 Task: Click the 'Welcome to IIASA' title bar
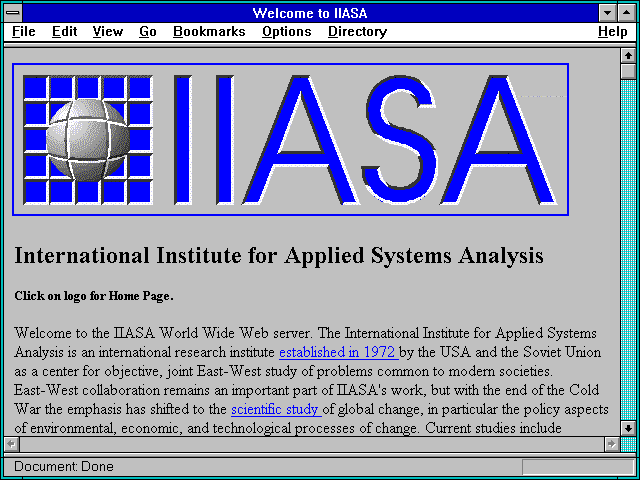310,13
